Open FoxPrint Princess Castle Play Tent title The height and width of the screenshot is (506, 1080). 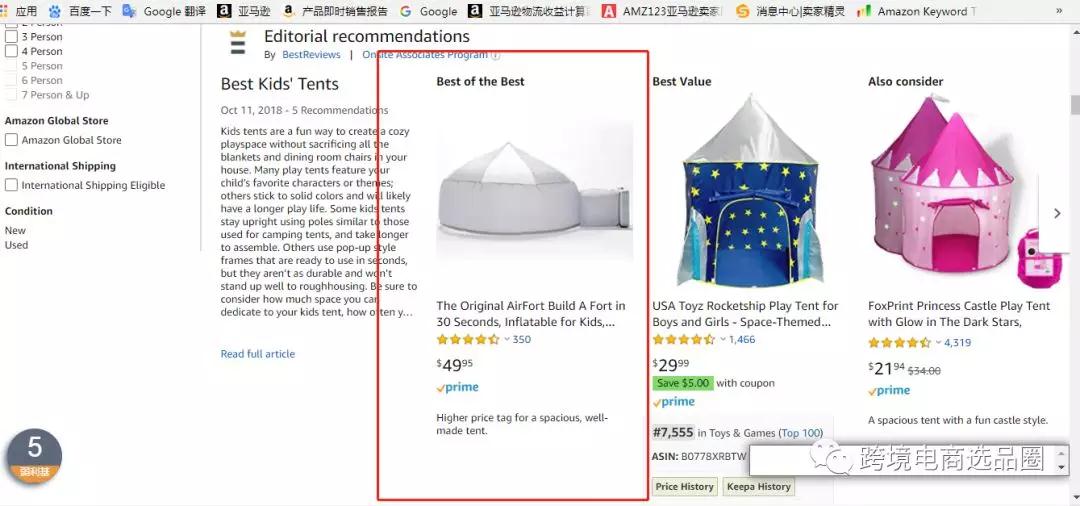click(959, 314)
